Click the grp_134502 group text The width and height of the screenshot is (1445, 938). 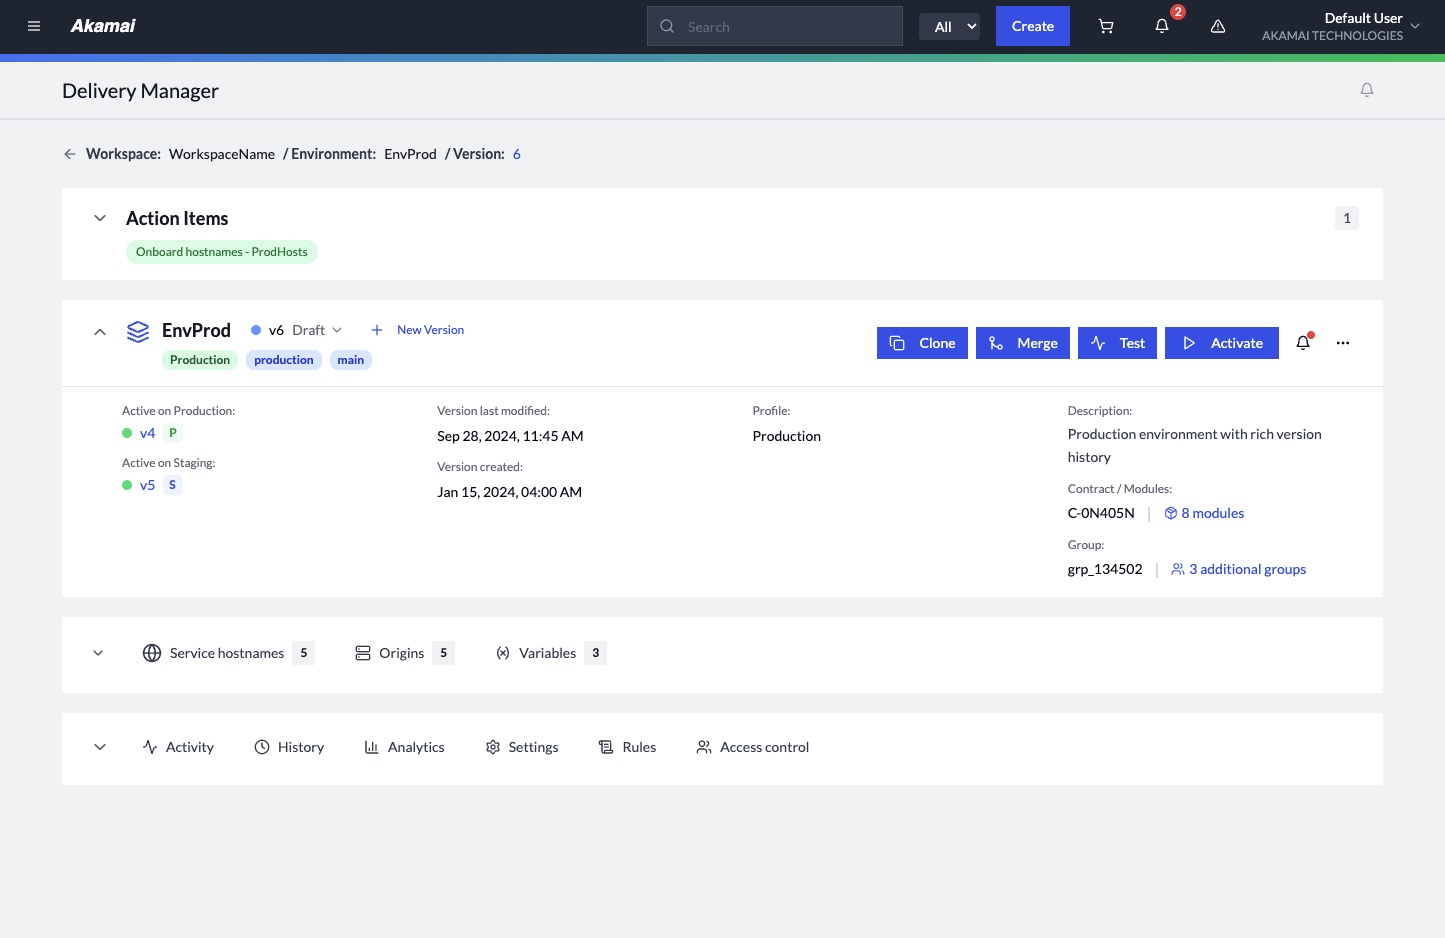[x=1105, y=569]
